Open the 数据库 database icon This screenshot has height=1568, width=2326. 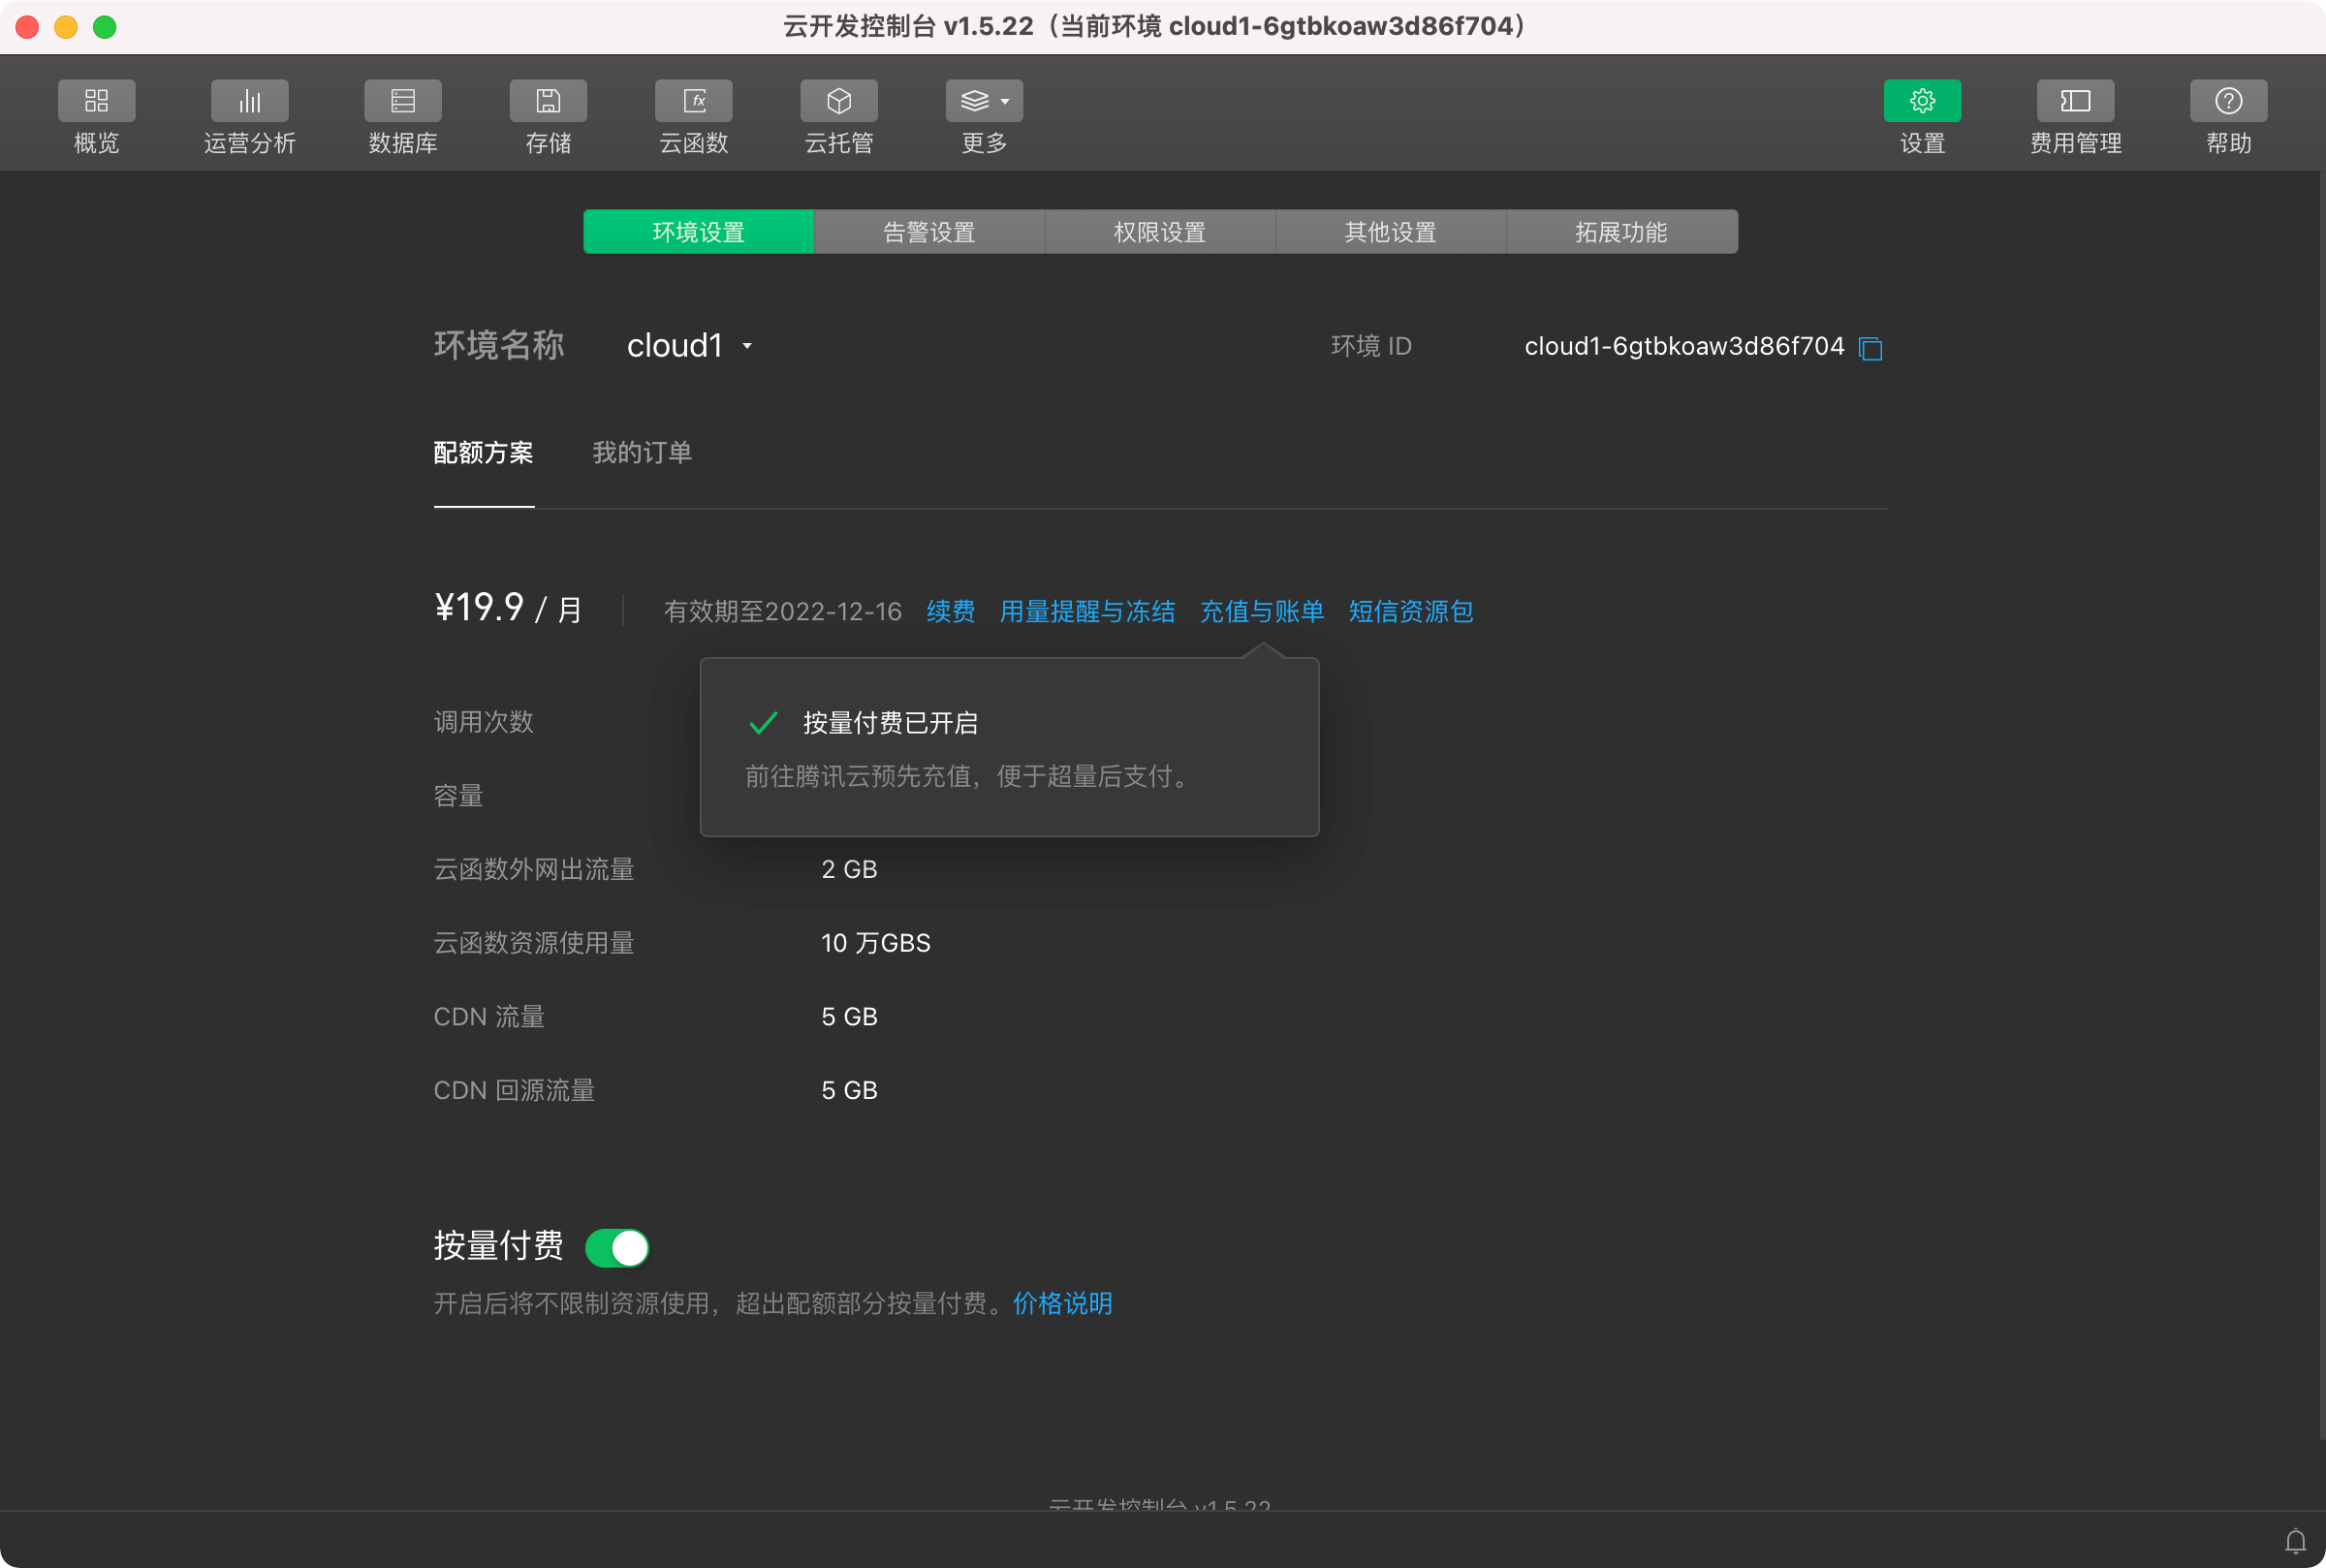[402, 101]
